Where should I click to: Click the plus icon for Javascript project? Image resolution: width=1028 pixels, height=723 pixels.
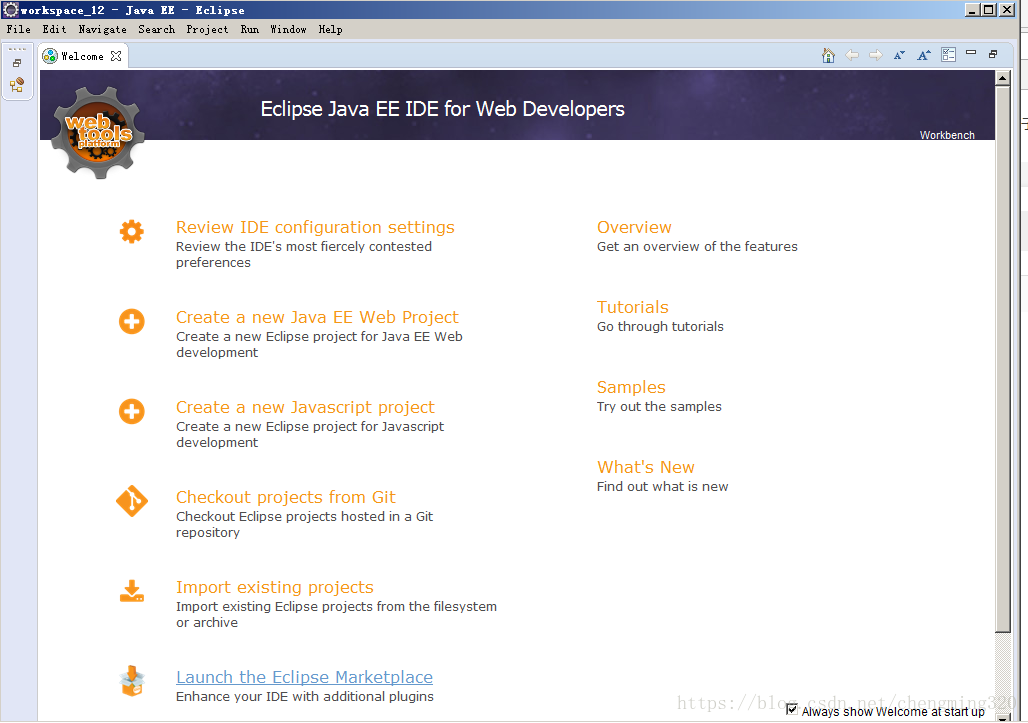(132, 412)
